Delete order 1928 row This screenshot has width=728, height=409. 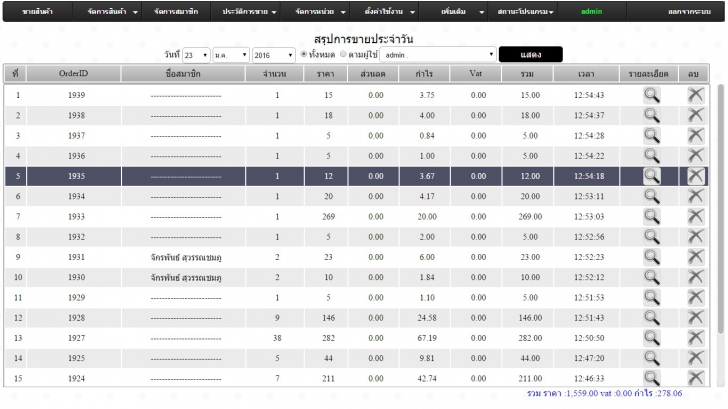coord(696,318)
